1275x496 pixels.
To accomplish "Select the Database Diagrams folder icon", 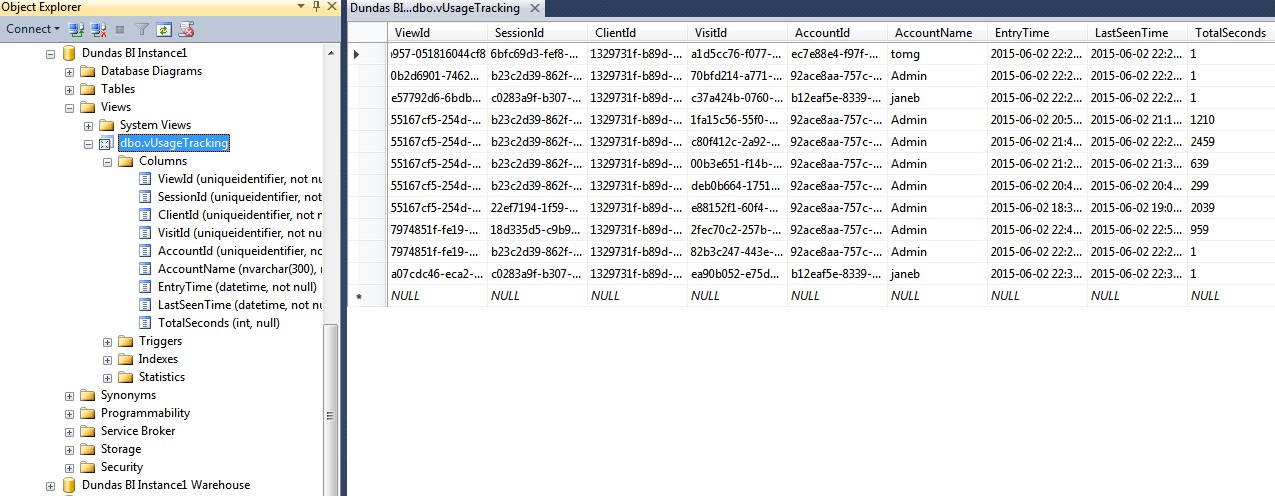I will (x=87, y=71).
